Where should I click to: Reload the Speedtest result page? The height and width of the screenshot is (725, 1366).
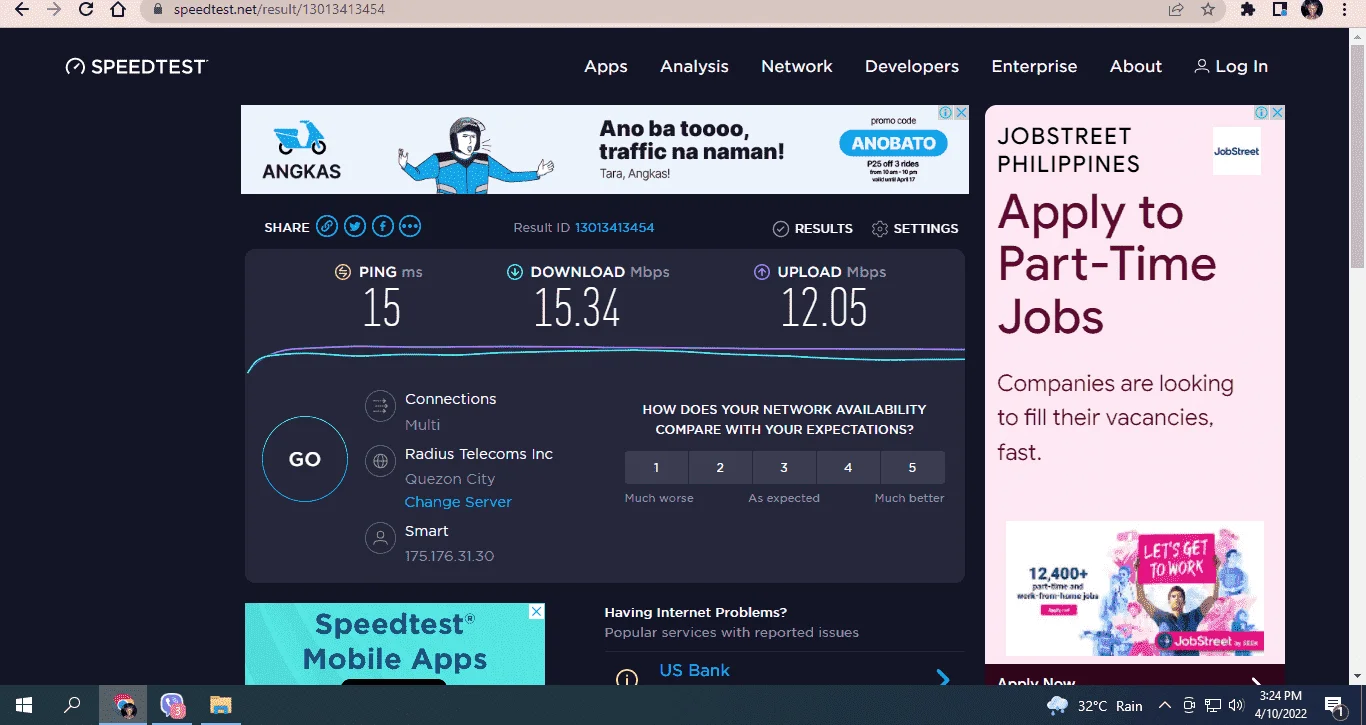[x=86, y=10]
